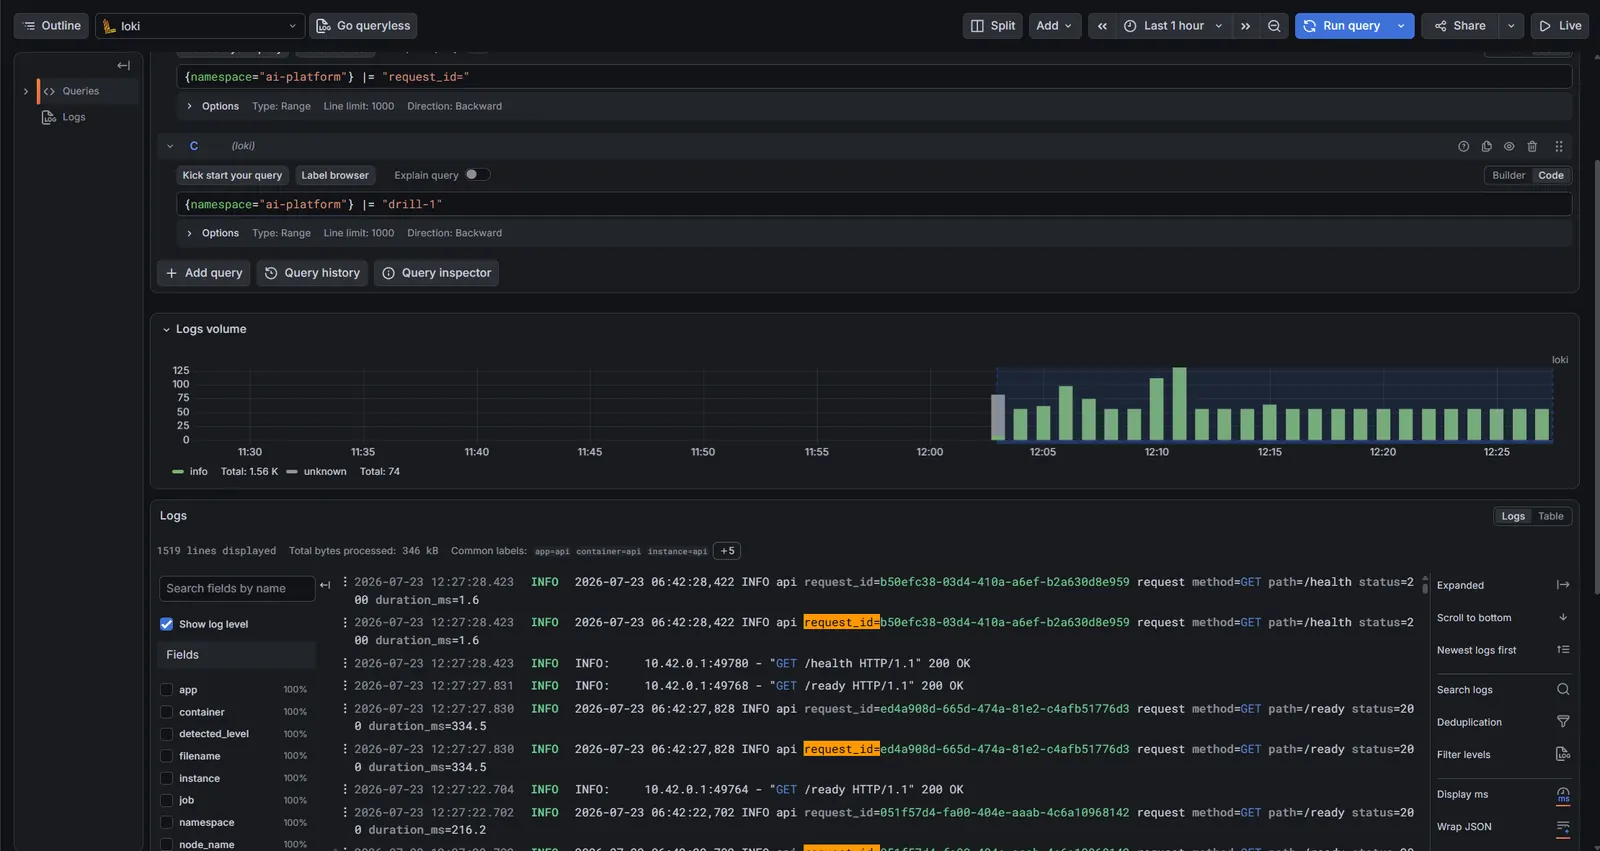Image resolution: width=1600 pixels, height=851 pixels.
Task: Select Logs view tab
Action: pyautogui.click(x=1513, y=516)
